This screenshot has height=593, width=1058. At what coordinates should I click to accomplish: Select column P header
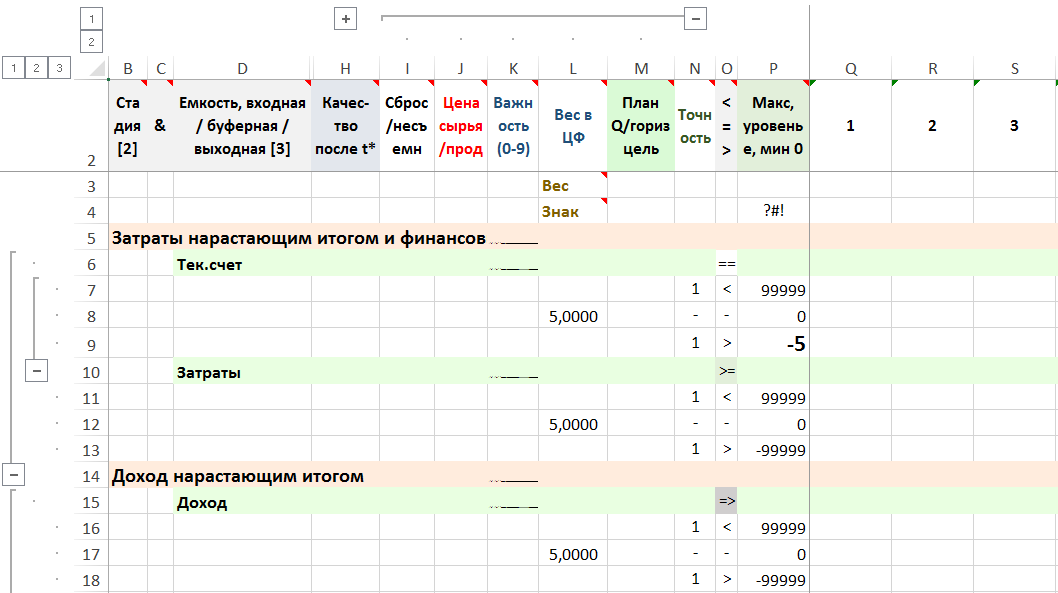coord(773,68)
